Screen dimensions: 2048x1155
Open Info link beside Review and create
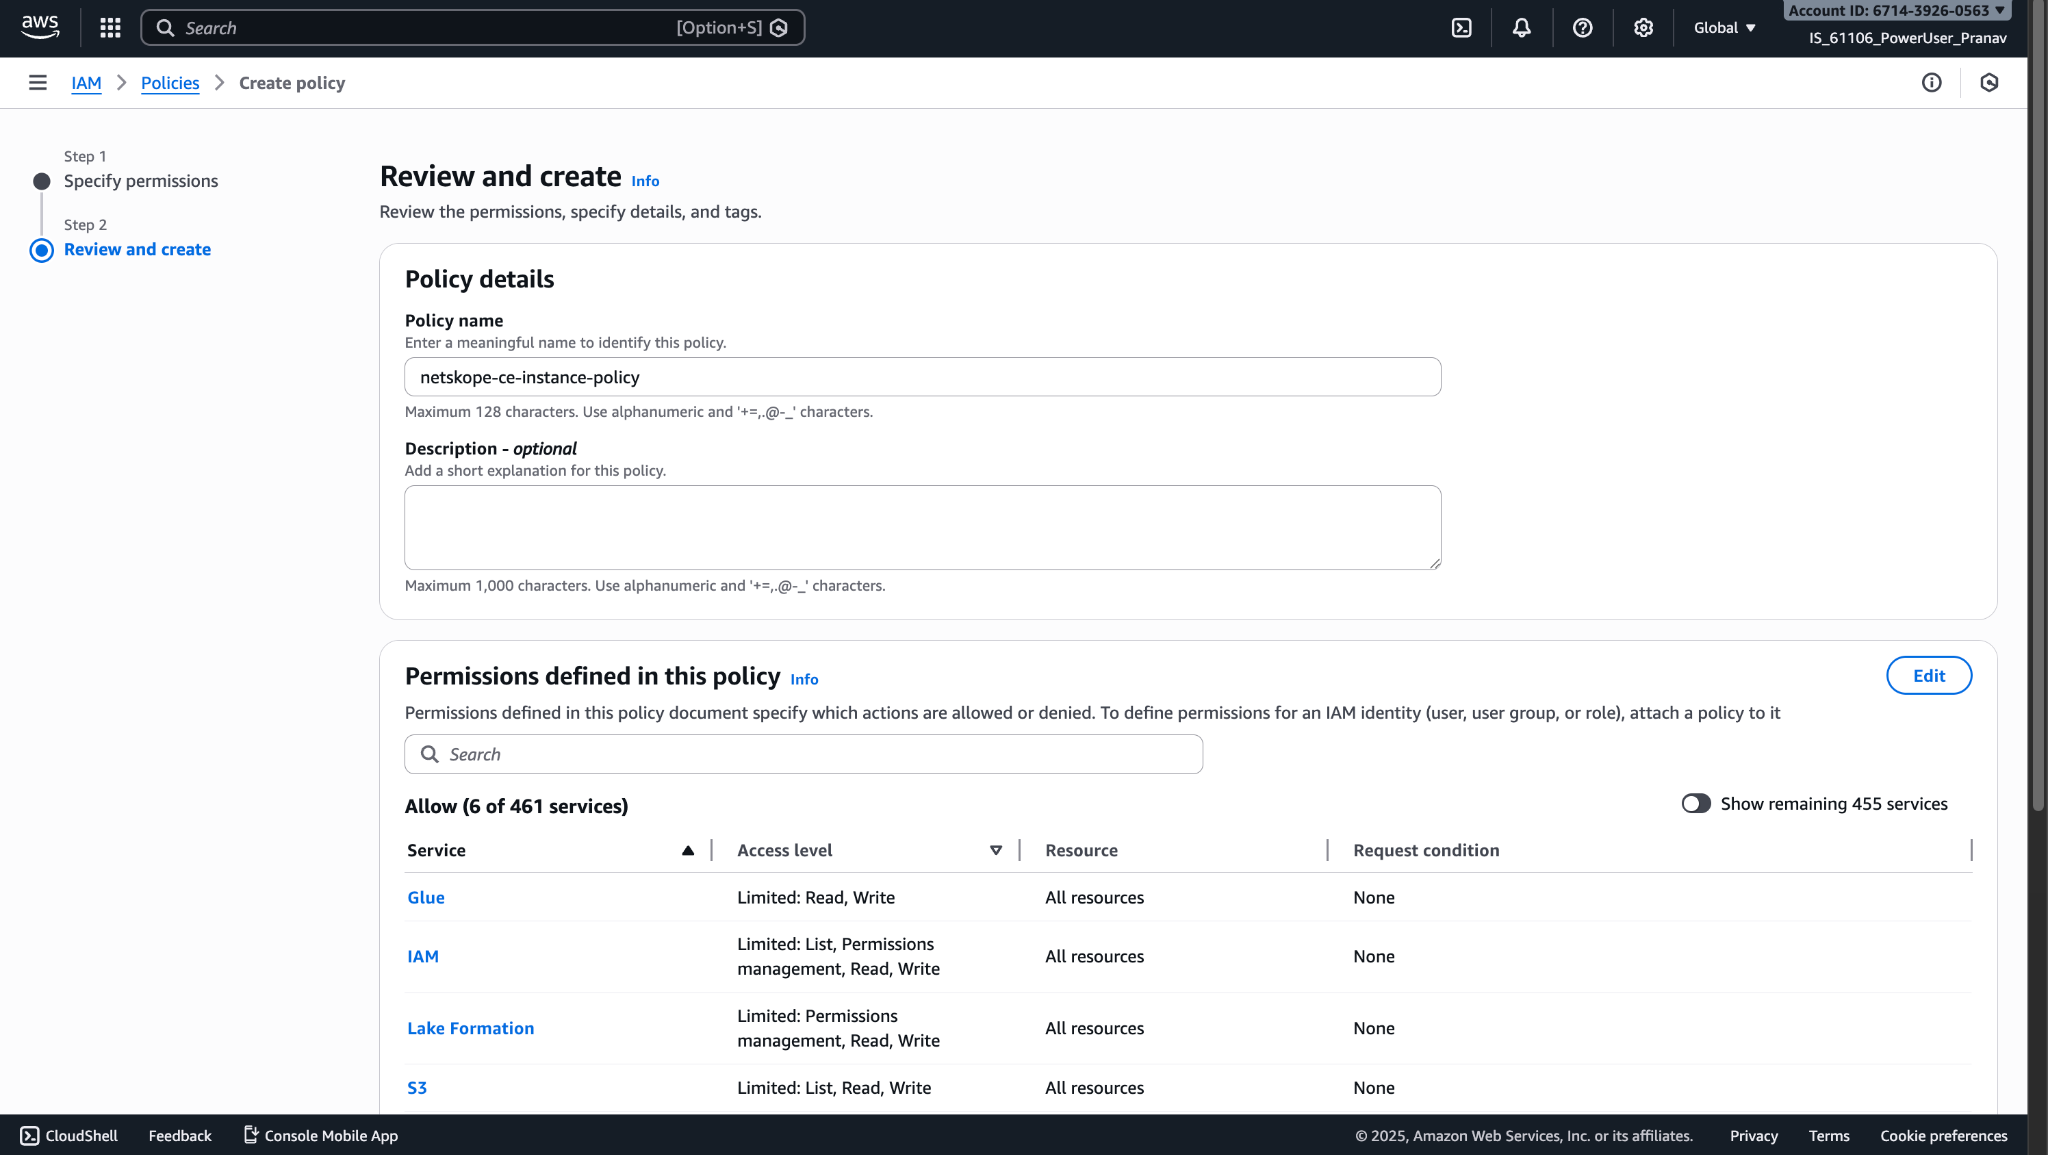pyautogui.click(x=645, y=181)
